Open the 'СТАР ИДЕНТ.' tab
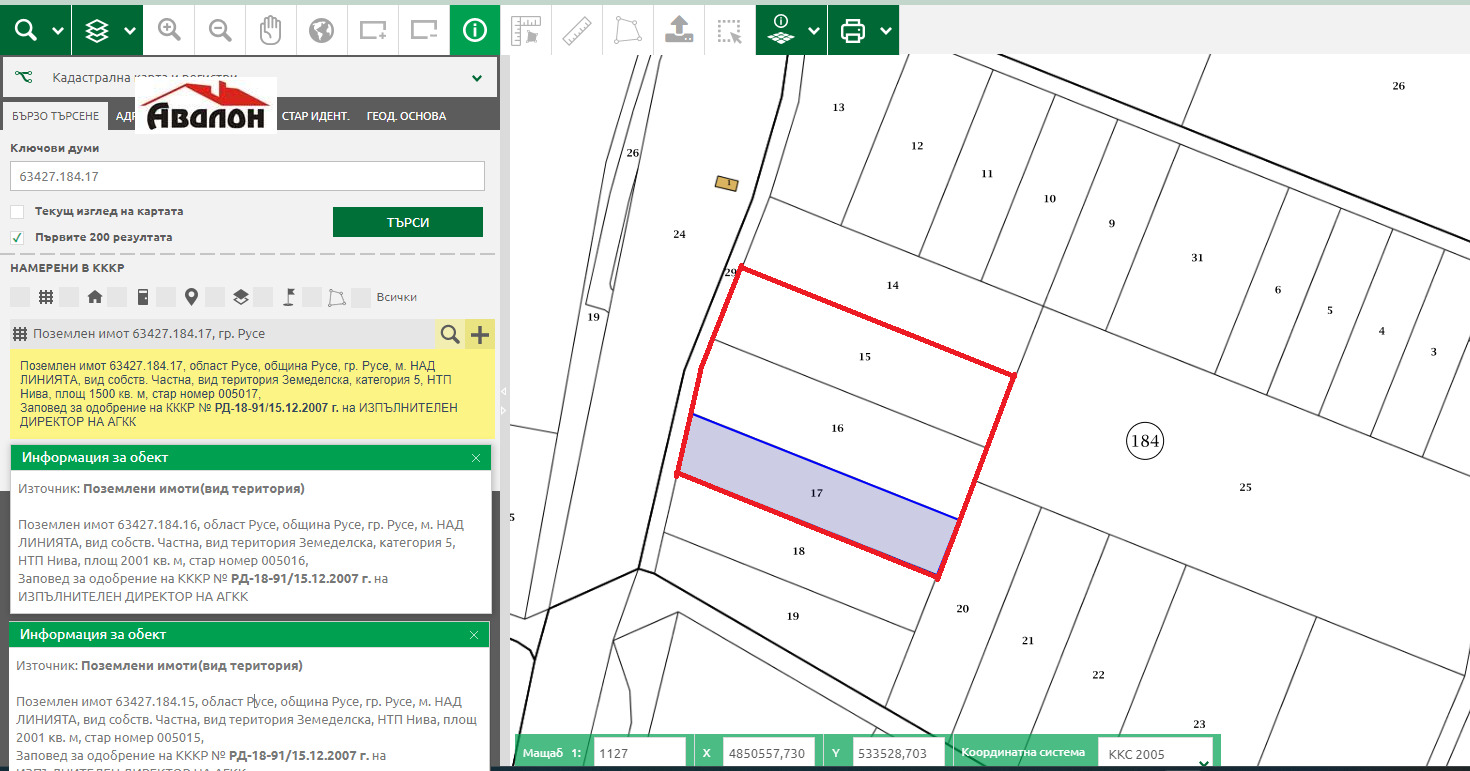The width and height of the screenshot is (1470, 771). click(315, 116)
